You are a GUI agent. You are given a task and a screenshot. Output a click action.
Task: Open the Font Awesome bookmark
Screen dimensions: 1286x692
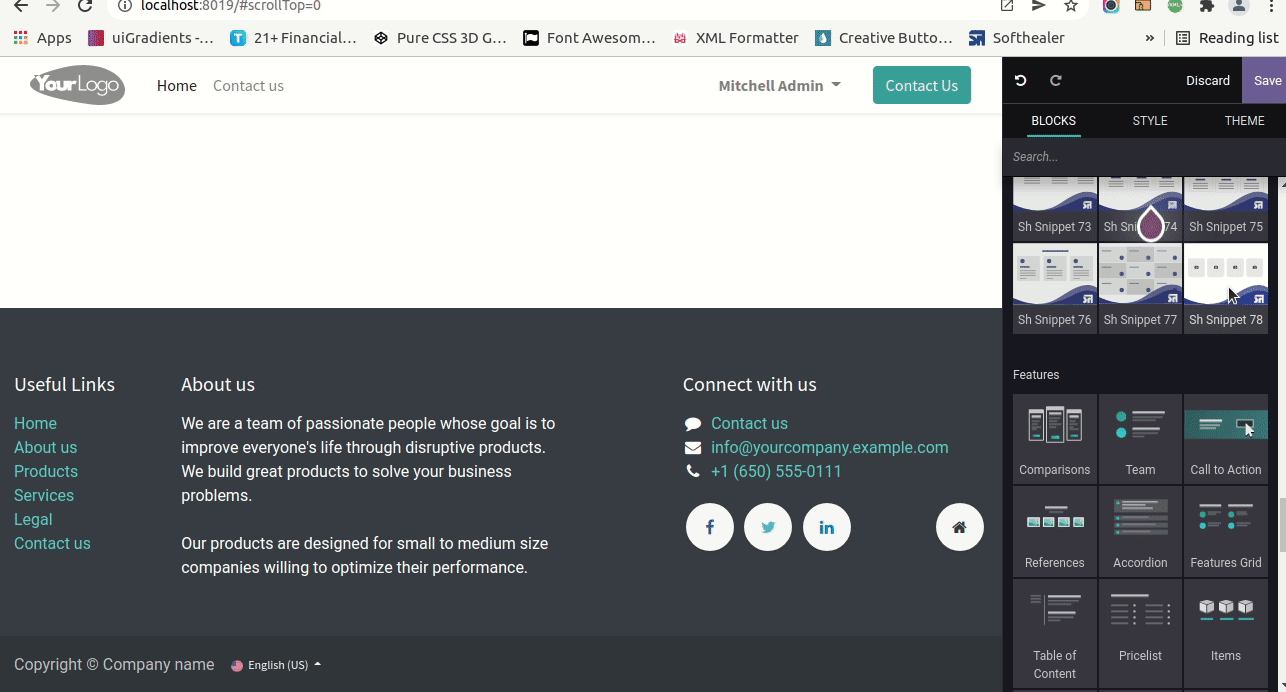pos(589,38)
